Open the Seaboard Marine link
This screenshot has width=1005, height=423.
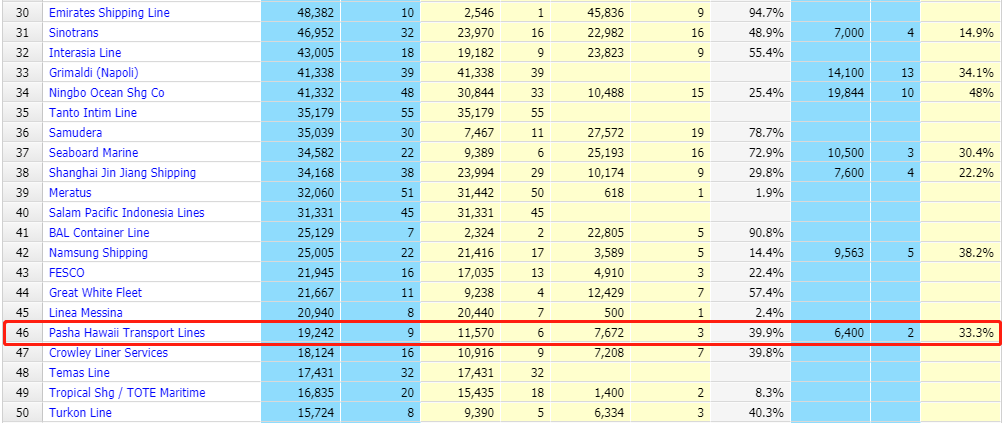94,153
